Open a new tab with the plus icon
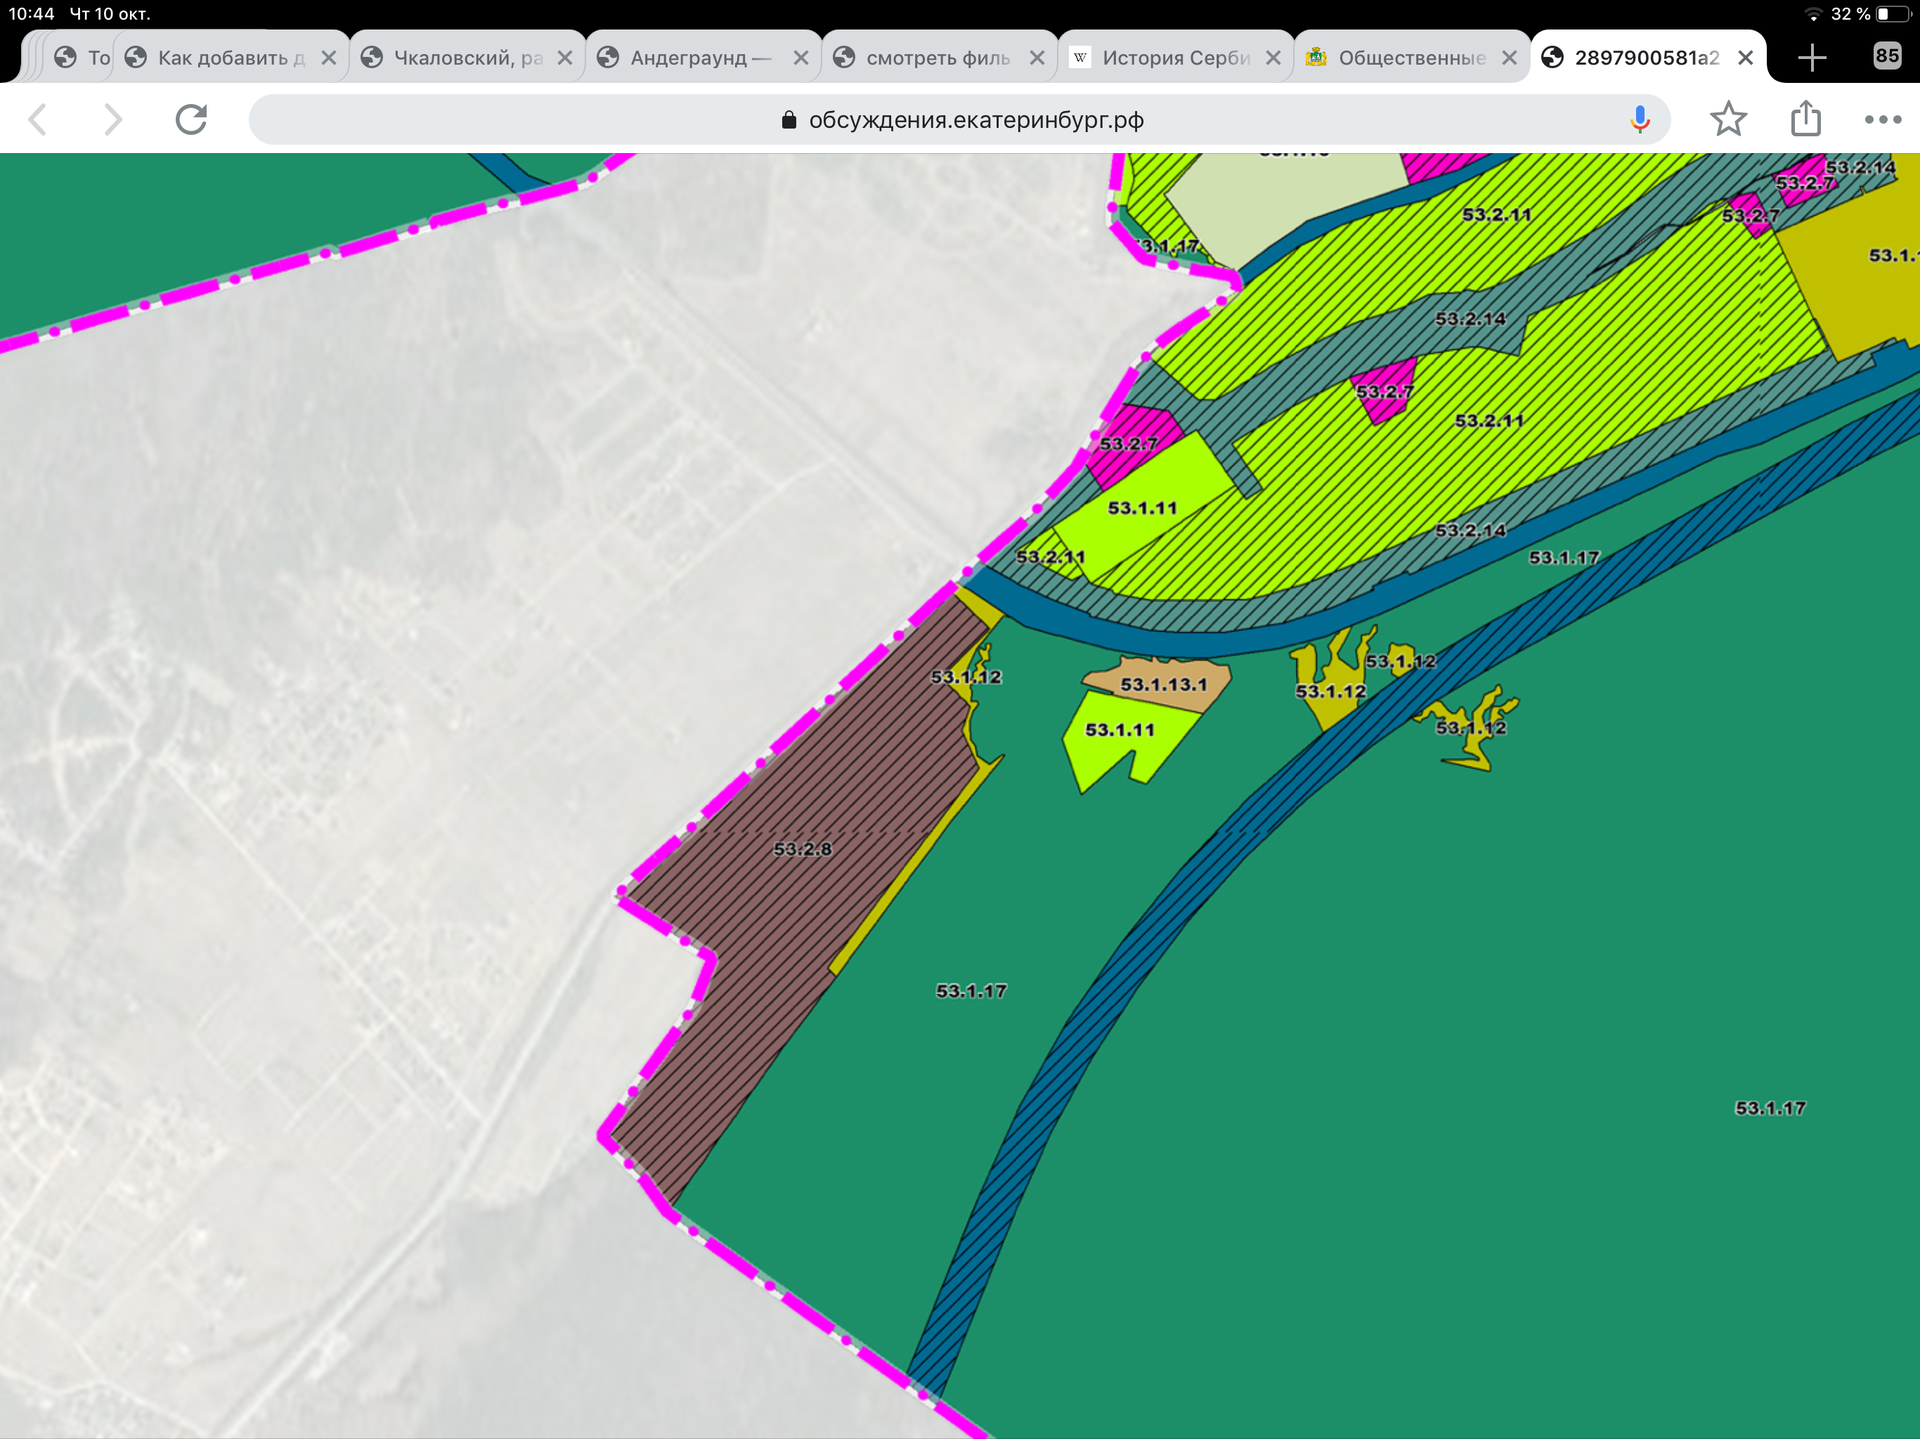1920x1439 pixels. [x=1812, y=58]
